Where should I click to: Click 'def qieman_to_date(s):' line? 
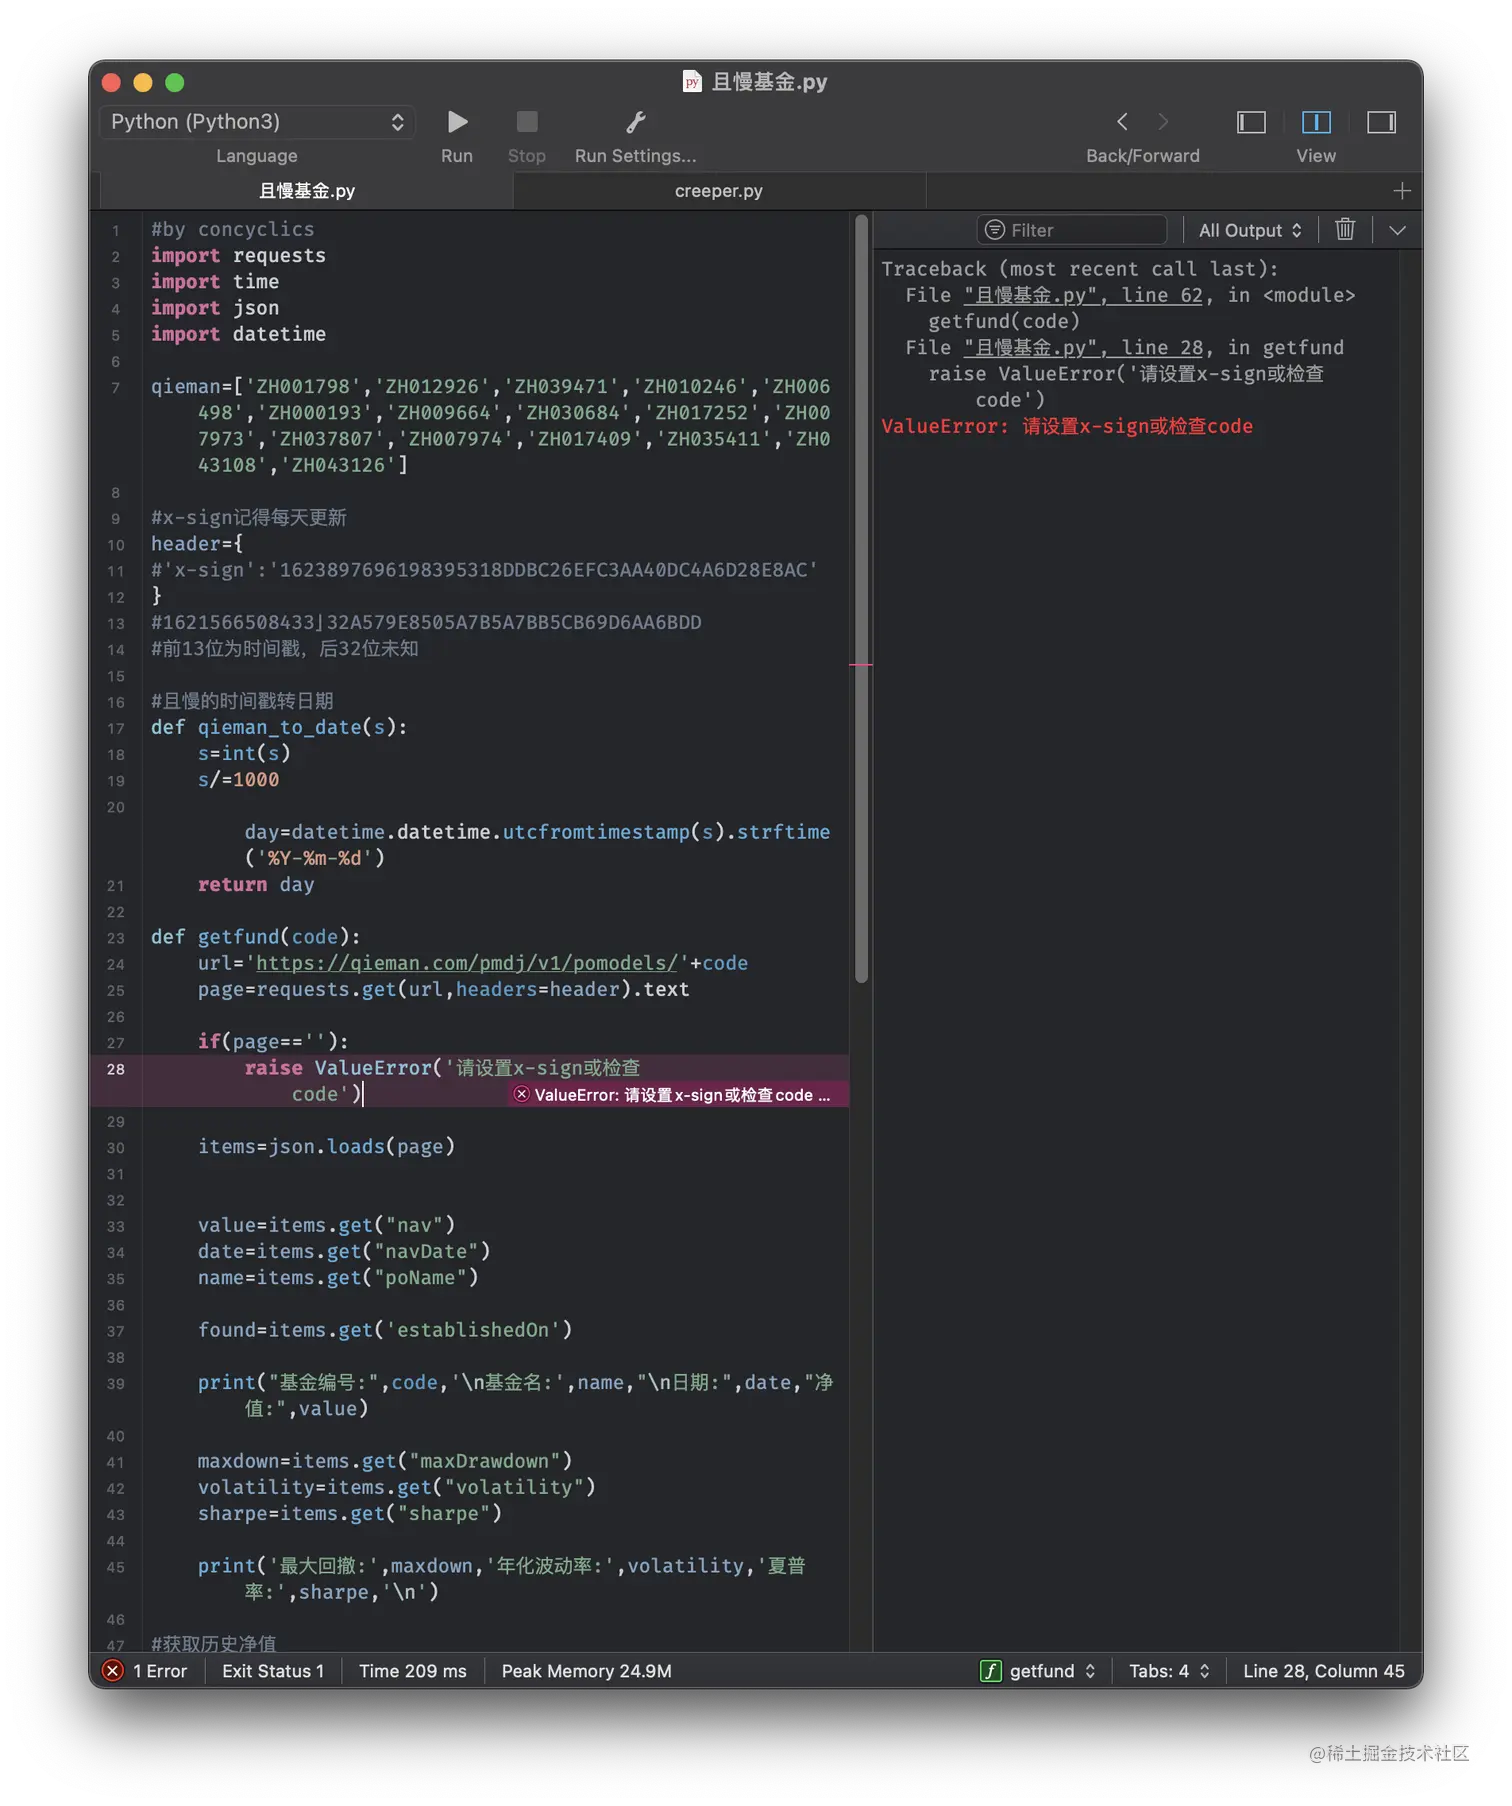[279, 727]
